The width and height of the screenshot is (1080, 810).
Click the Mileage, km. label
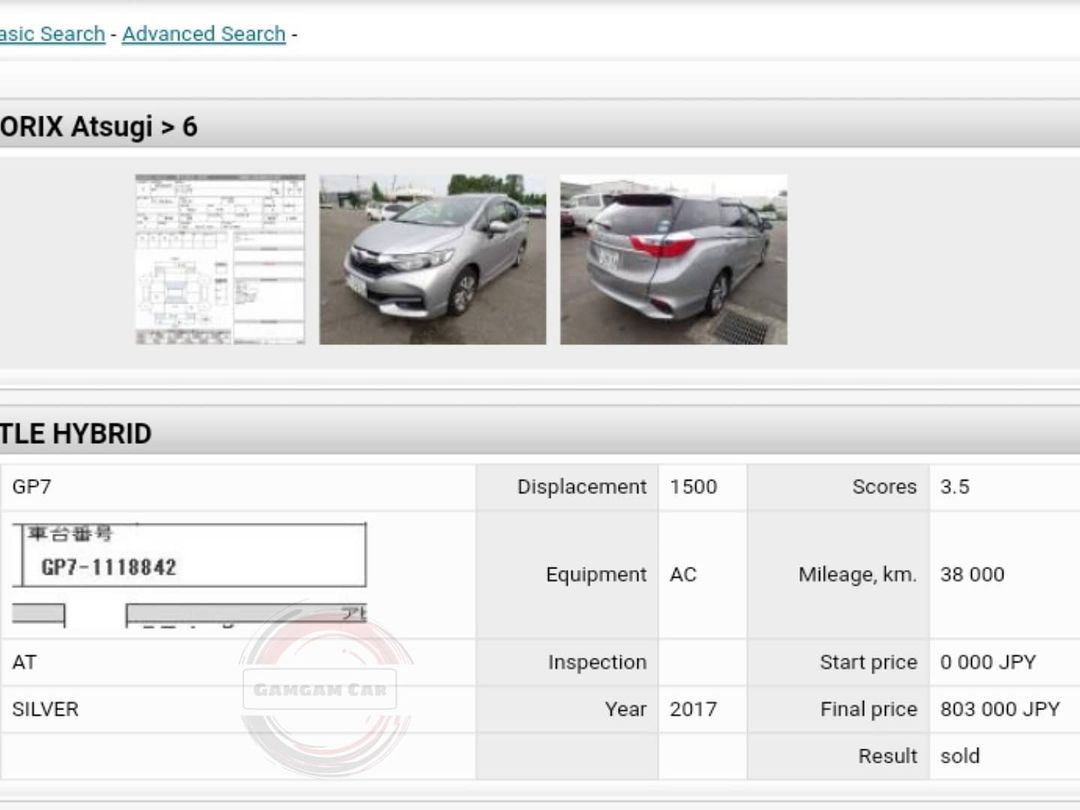(x=858, y=574)
